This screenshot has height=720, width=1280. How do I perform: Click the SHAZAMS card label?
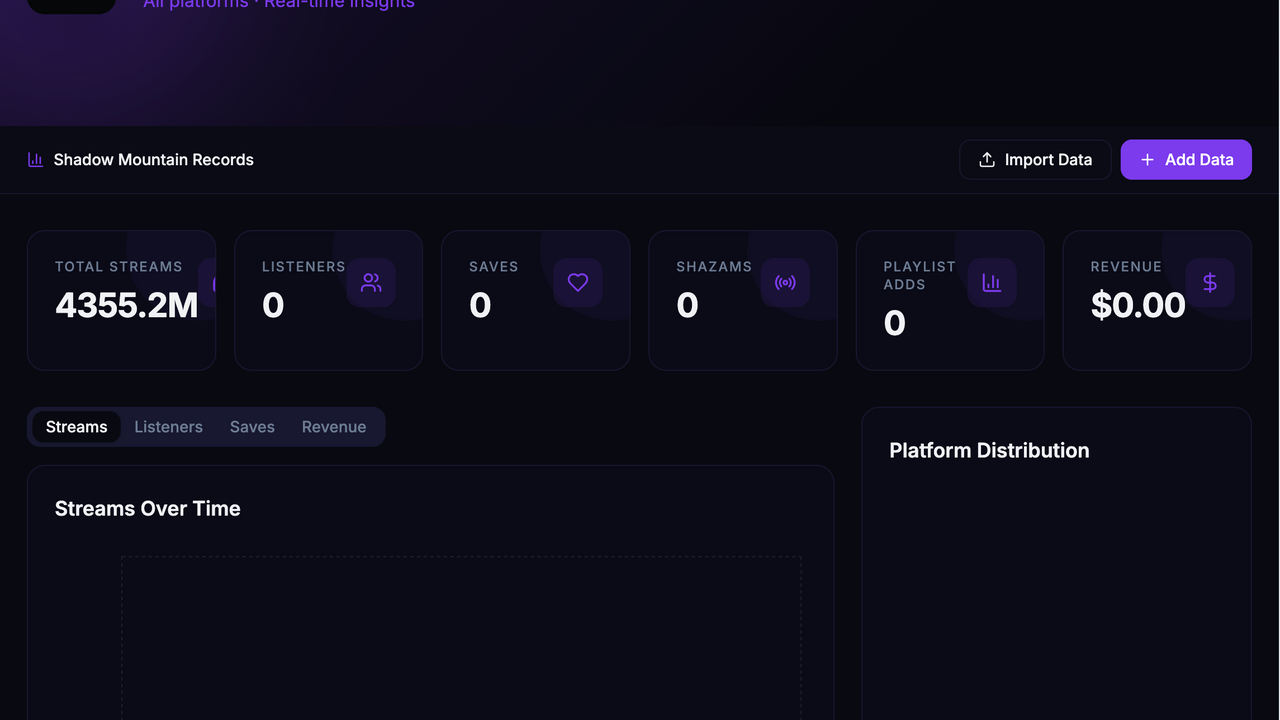(714, 267)
